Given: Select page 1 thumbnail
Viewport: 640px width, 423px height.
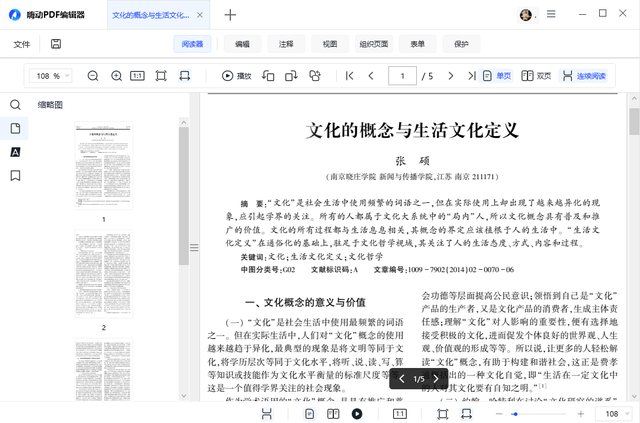Looking at the screenshot, I should pyautogui.click(x=104, y=165).
